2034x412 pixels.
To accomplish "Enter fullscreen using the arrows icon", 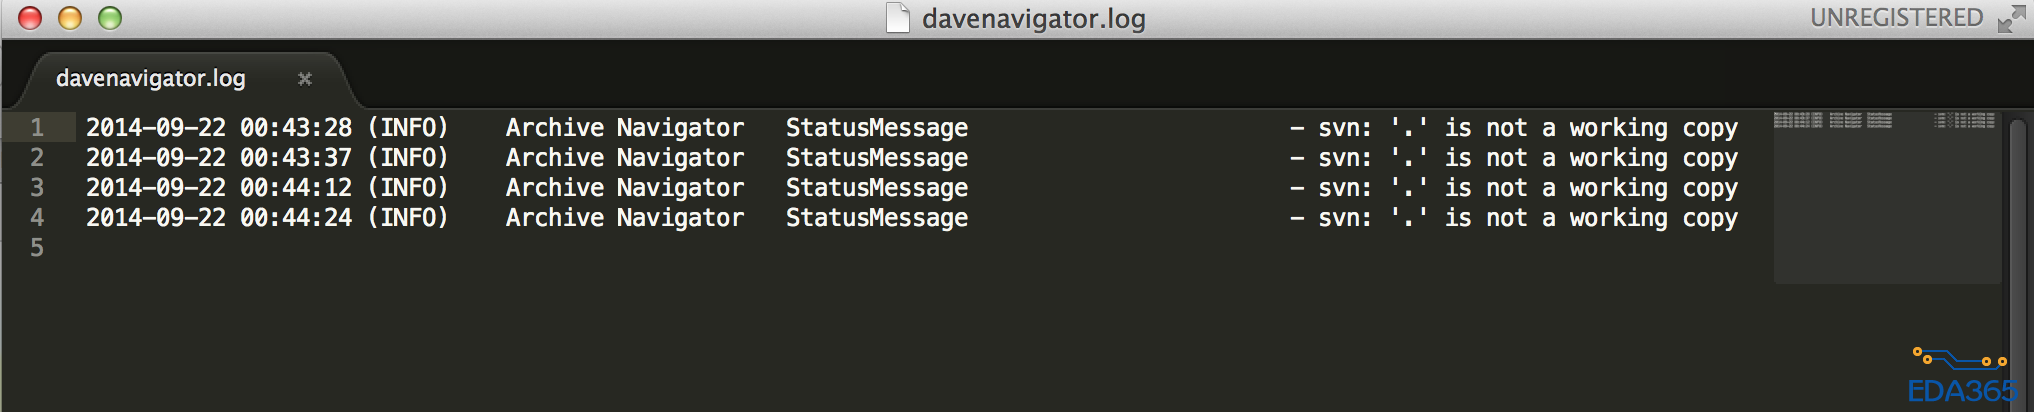I will 2010,19.
